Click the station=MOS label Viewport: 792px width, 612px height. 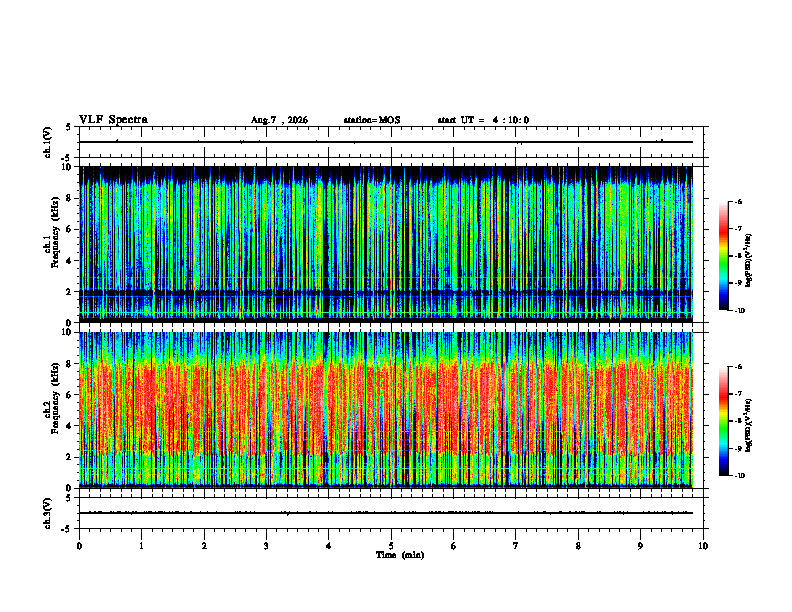pos(372,120)
